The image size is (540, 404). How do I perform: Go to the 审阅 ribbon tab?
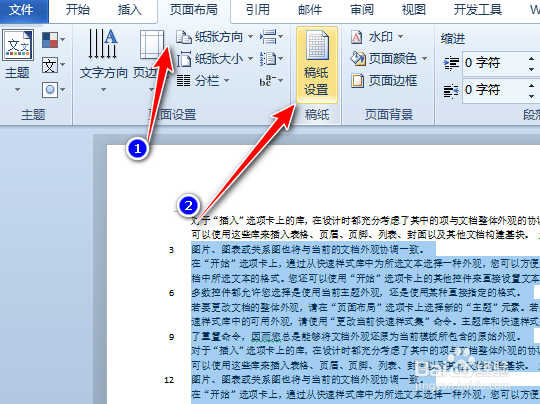(362, 10)
